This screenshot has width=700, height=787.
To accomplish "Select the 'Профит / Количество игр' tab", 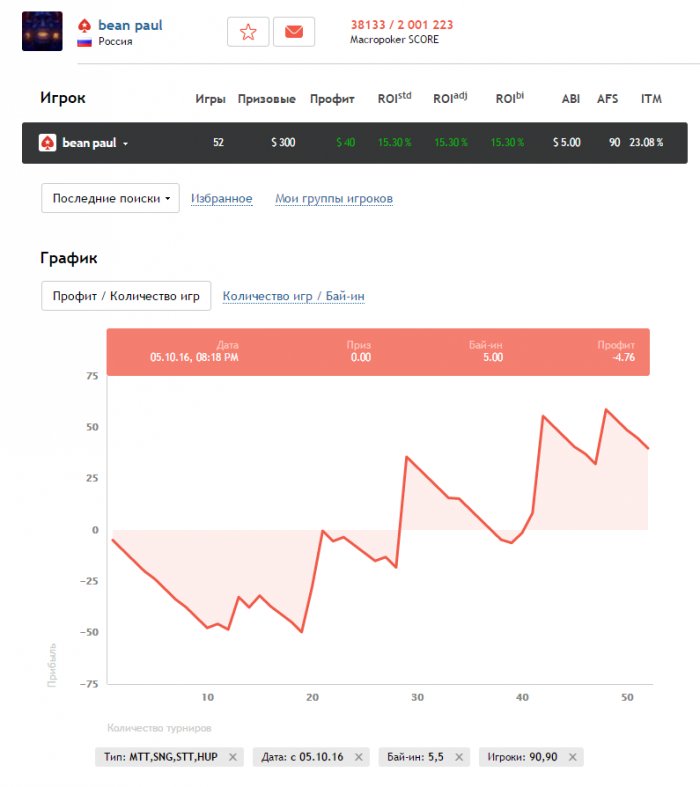I will point(126,296).
